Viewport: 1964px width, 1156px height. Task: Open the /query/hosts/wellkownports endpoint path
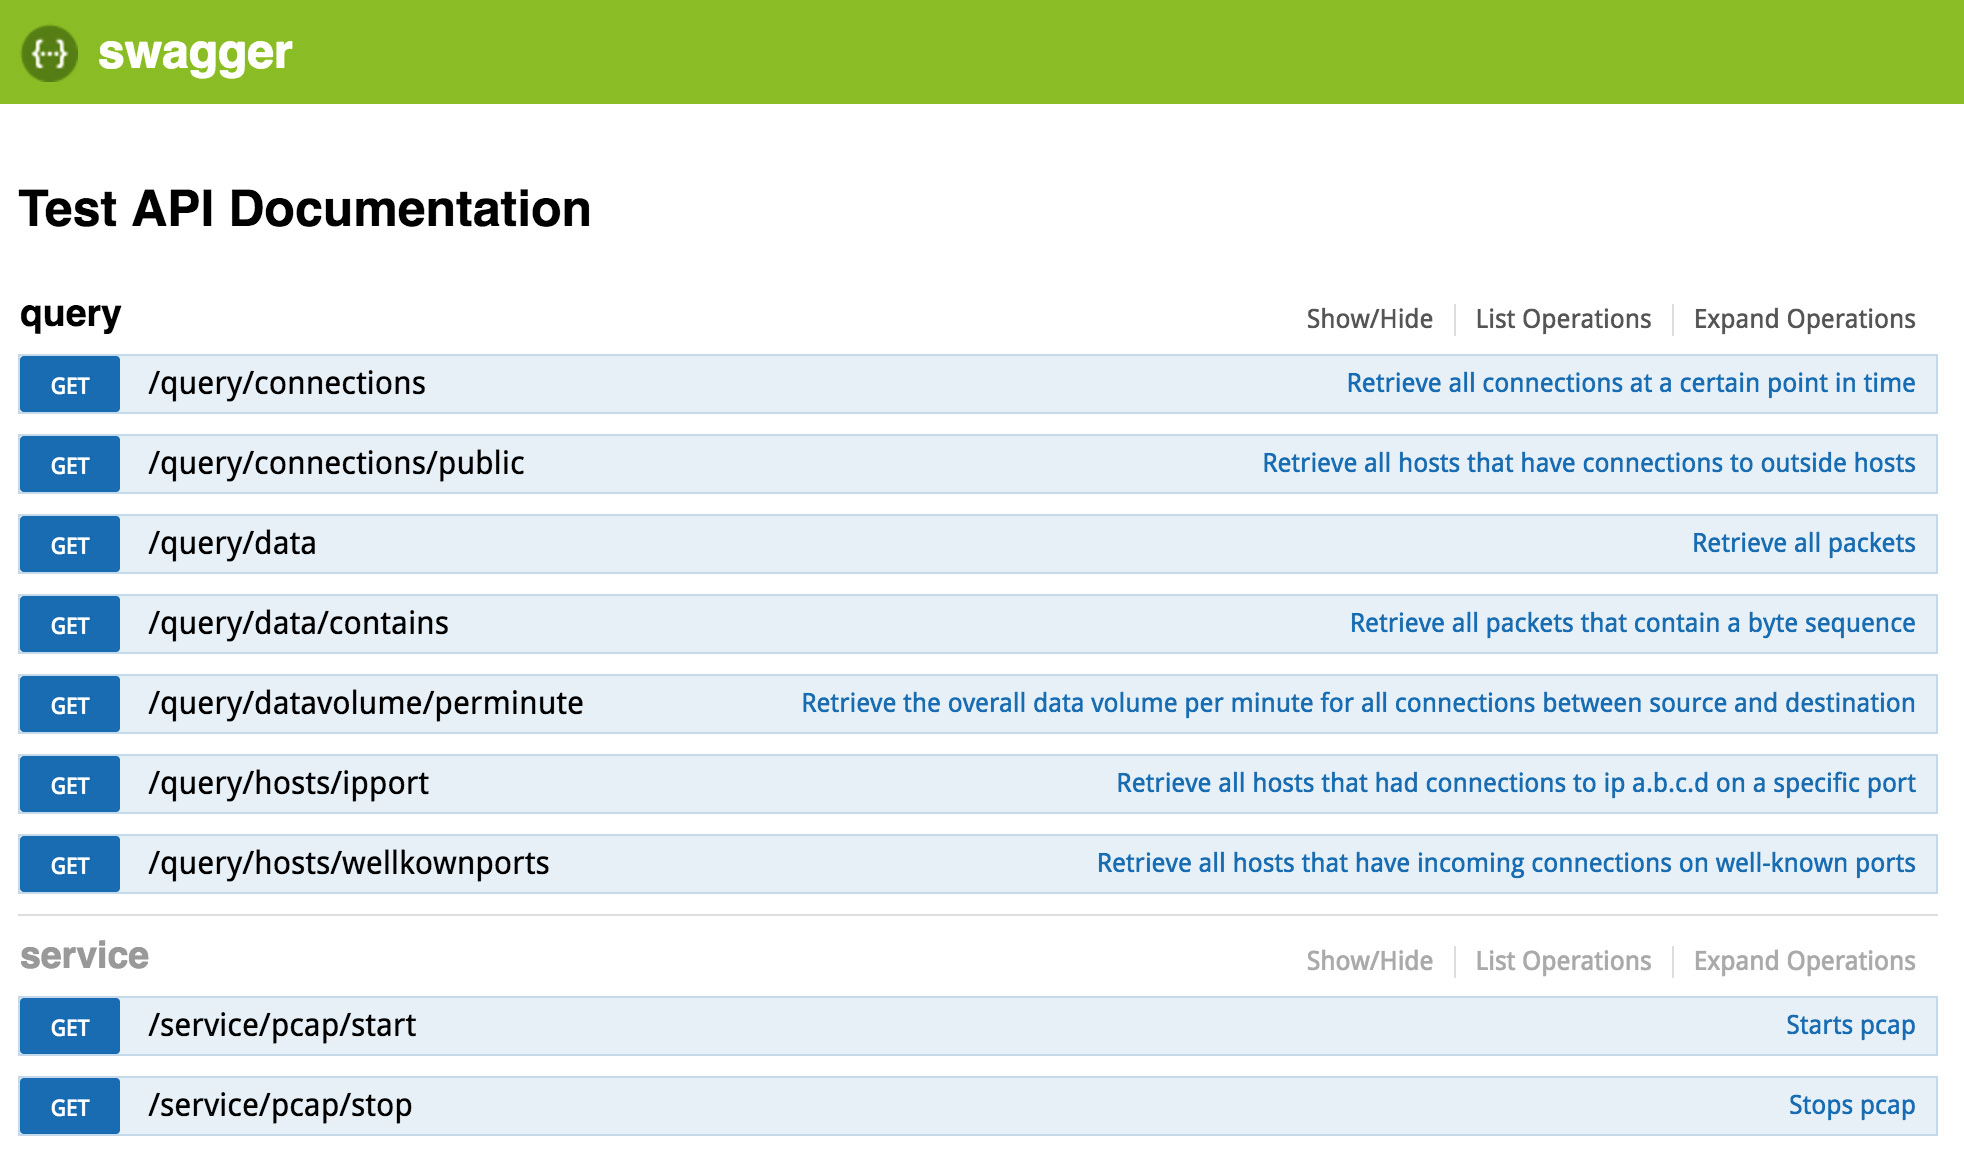coord(348,864)
